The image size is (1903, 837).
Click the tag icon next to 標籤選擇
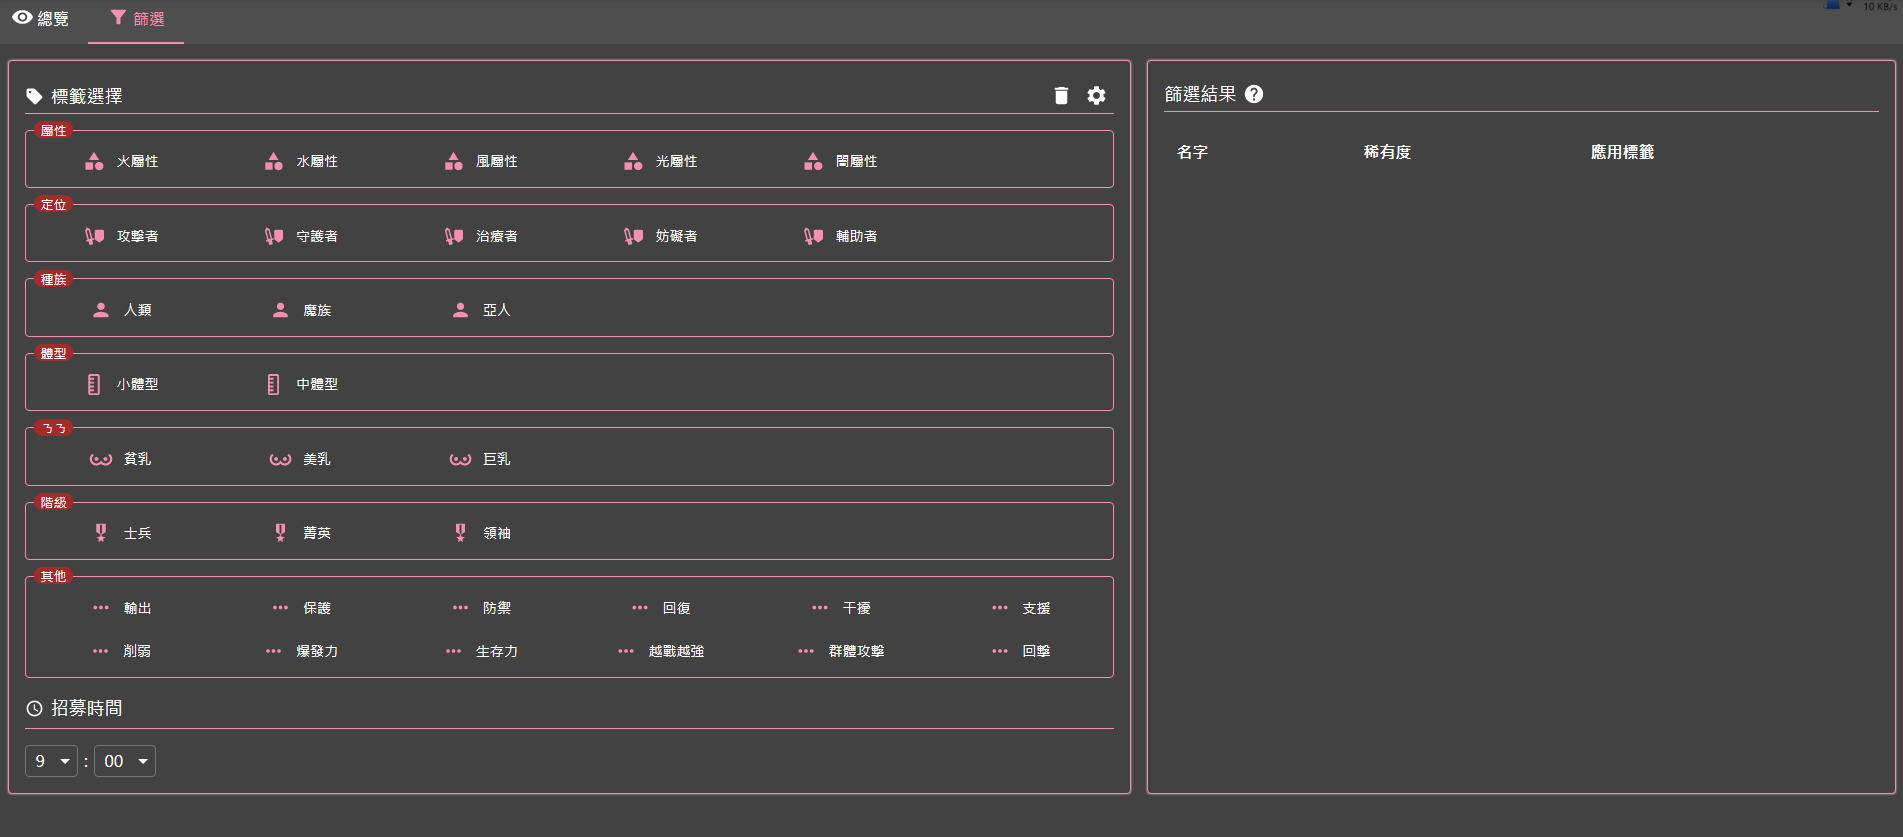(34, 97)
